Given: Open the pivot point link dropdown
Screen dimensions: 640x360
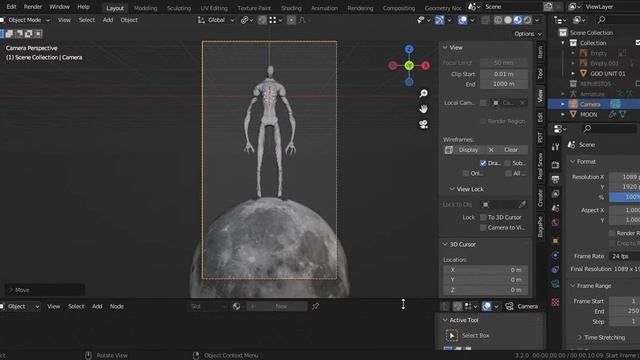Looking at the screenshot, I should (x=247, y=20).
